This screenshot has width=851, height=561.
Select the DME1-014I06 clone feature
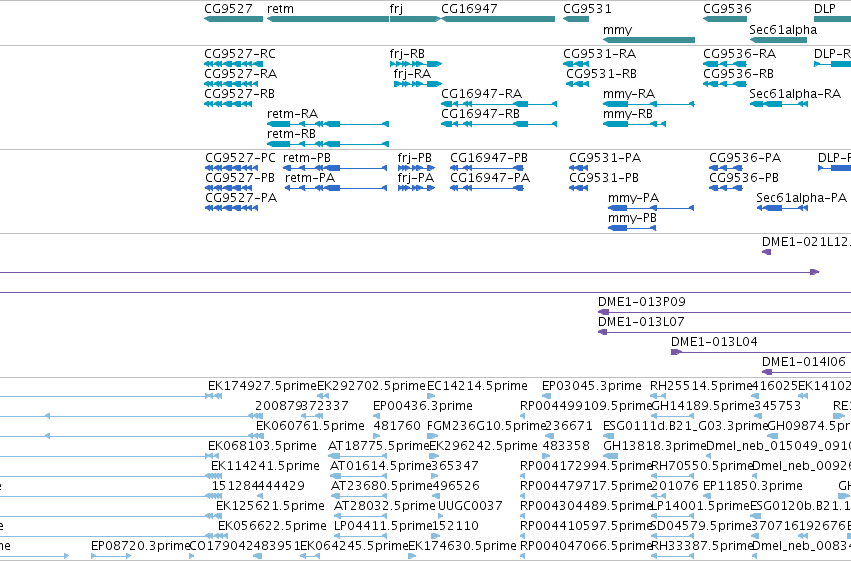pos(806,372)
